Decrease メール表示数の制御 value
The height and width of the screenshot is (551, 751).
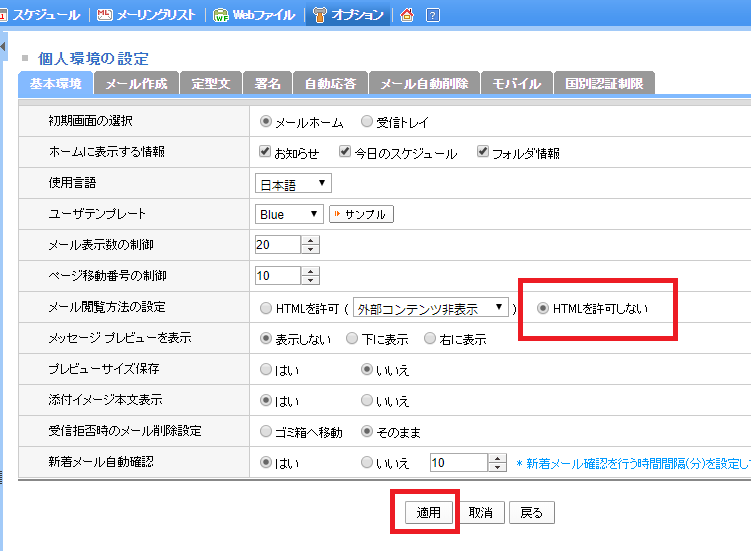click(310, 249)
